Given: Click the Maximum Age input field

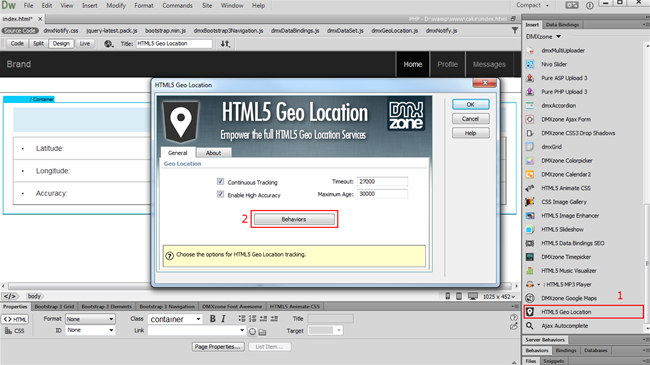Looking at the screenshot, I should coord(382,194).
